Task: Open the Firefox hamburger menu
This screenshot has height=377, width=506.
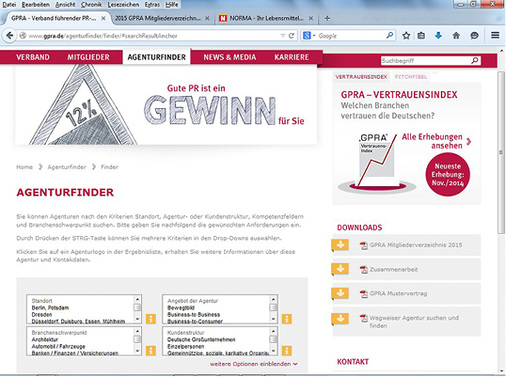Action: click(x=495, y=35)
